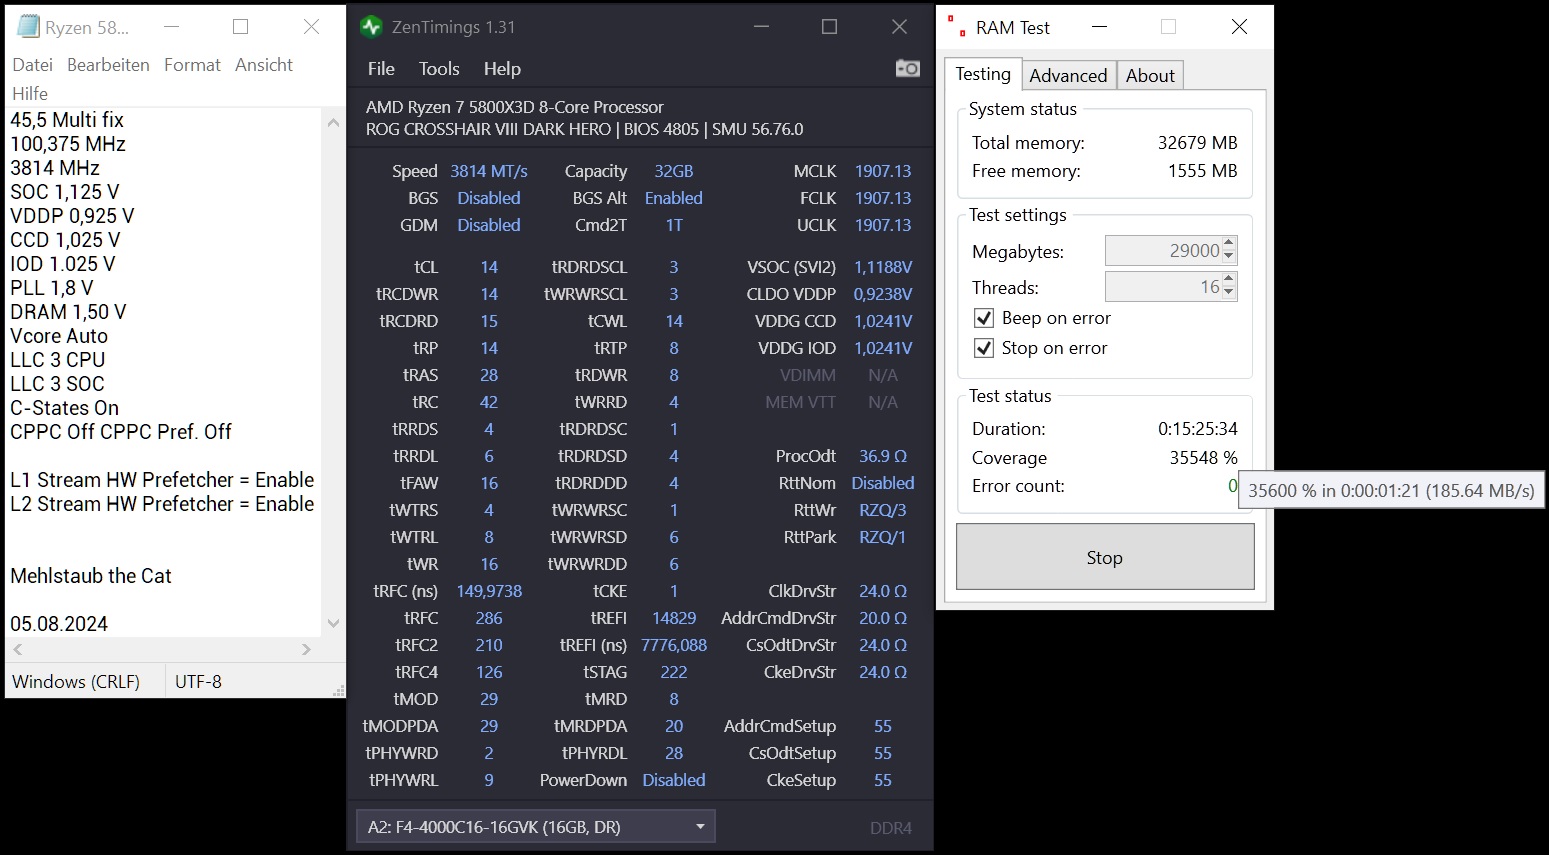Decrease the Megabytes value with down arrow
Screen dimensions: 1549x855
tap(1229, 257)
